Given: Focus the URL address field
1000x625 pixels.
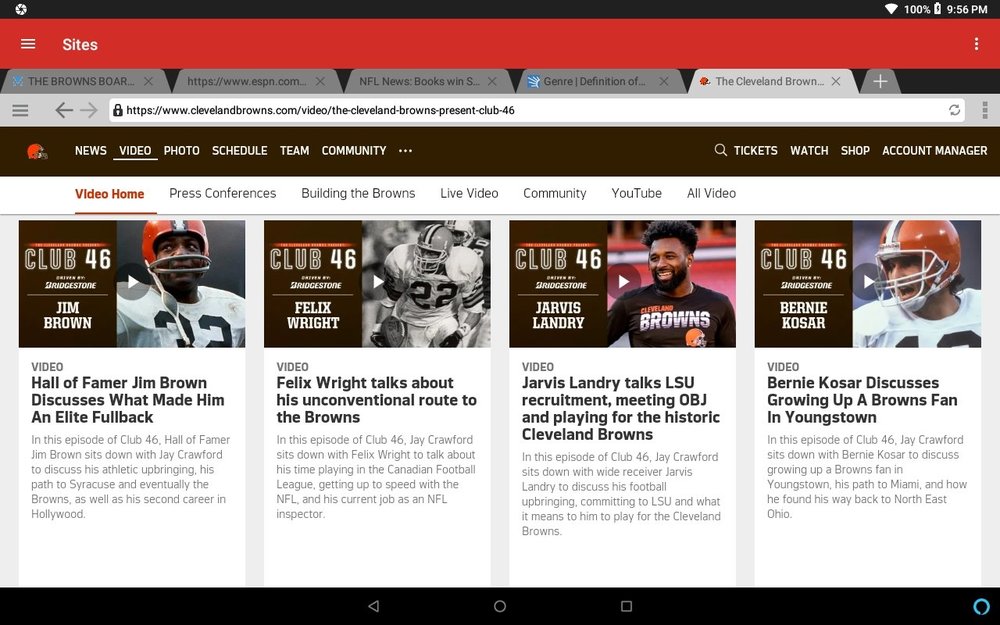Looking at the screenshot, I should [x=536, y=110].
